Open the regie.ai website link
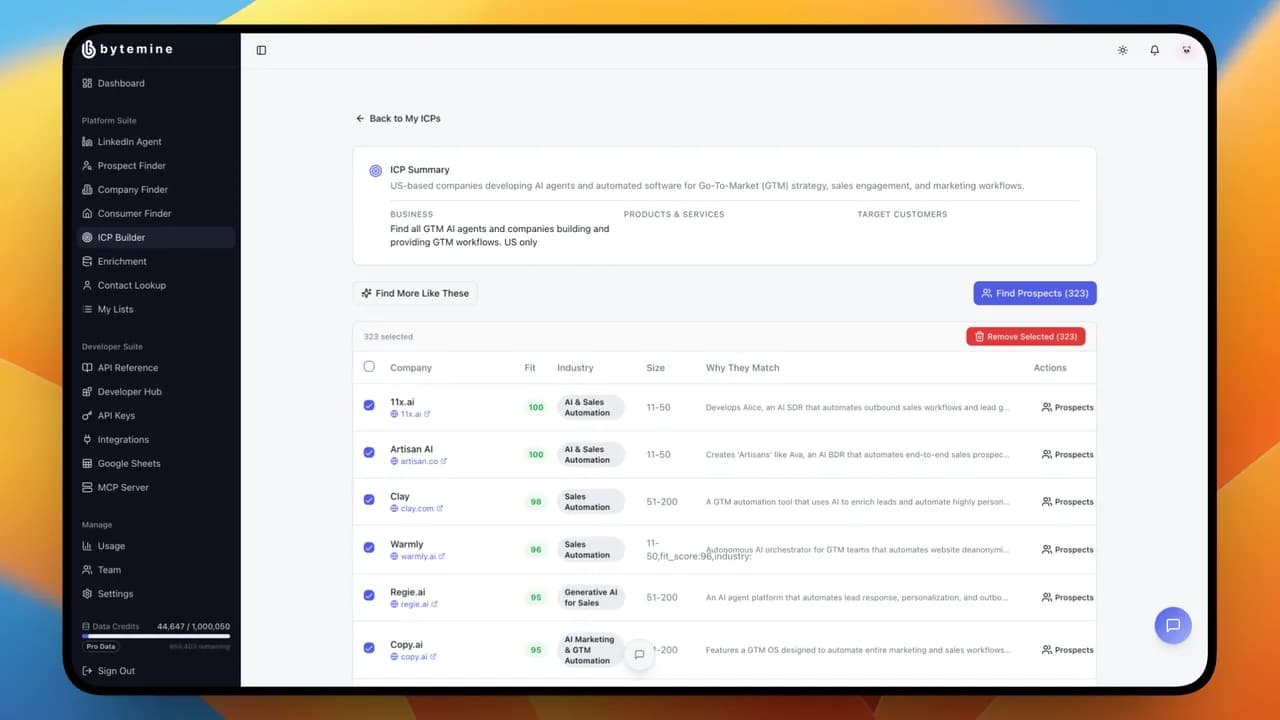 (414, 604)
